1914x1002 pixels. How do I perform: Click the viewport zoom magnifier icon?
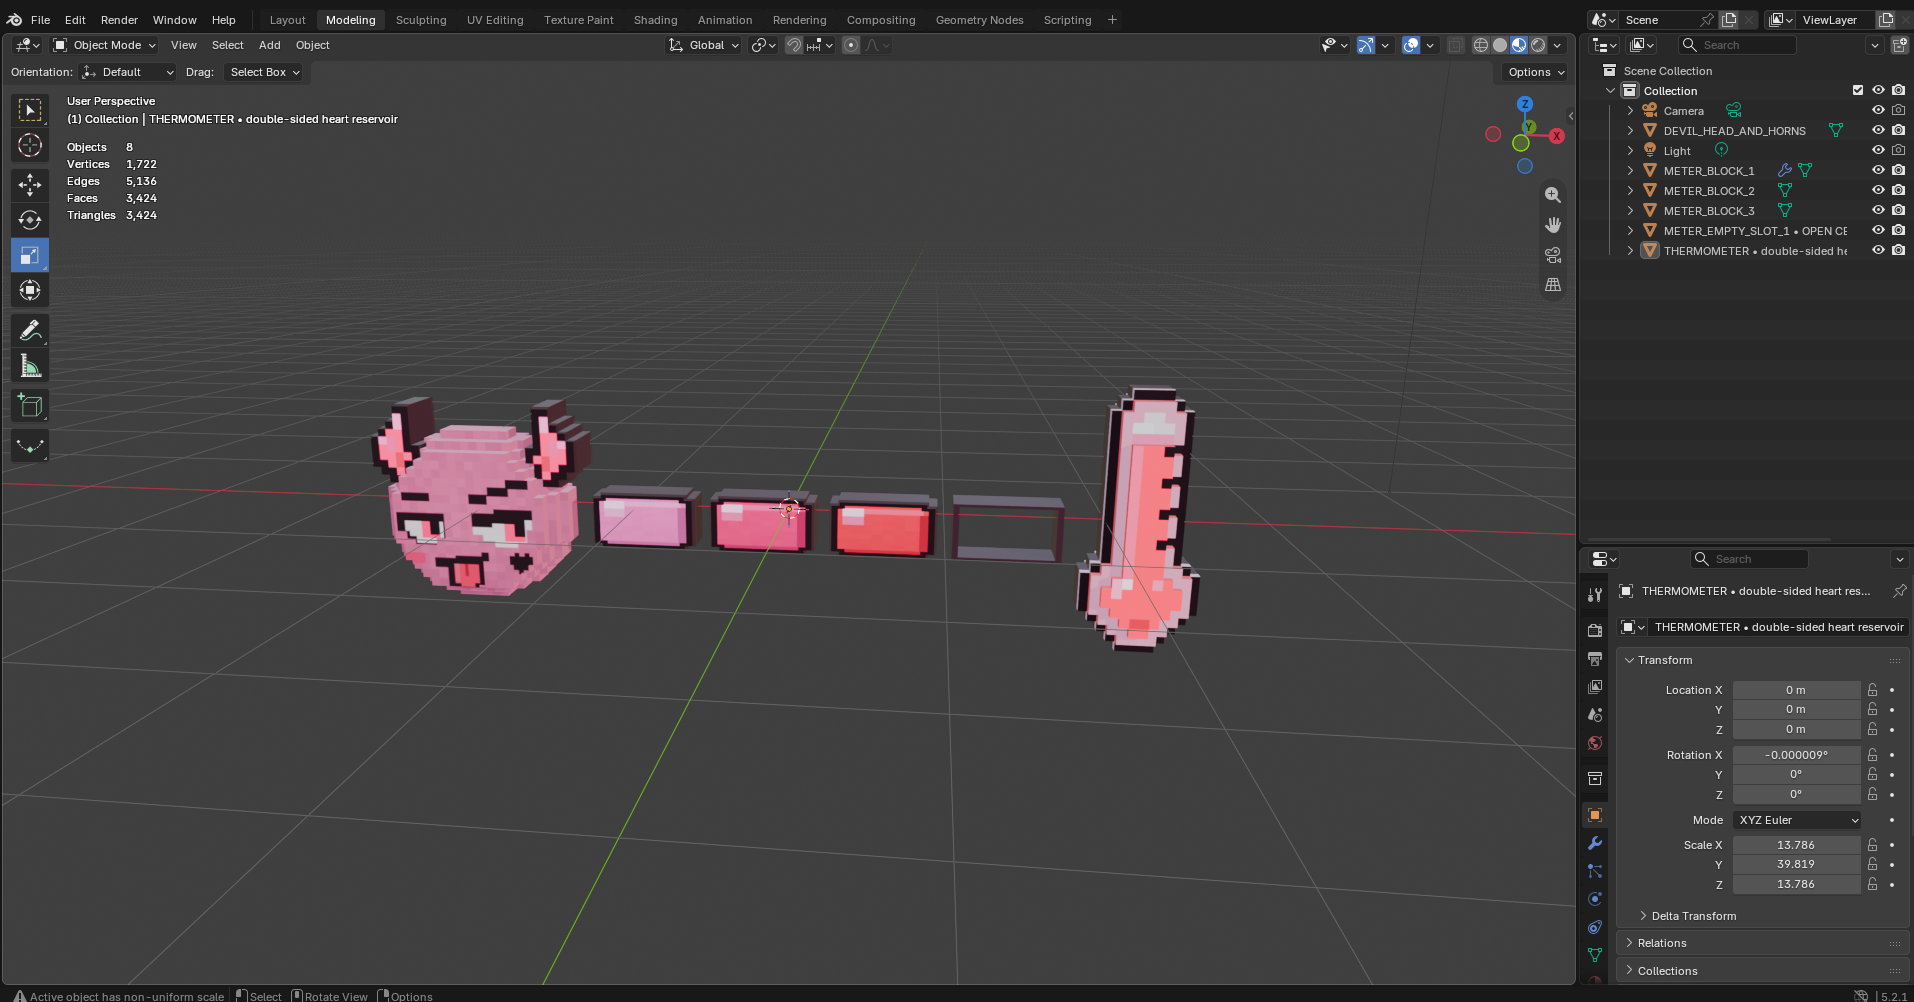(1553, 195)
